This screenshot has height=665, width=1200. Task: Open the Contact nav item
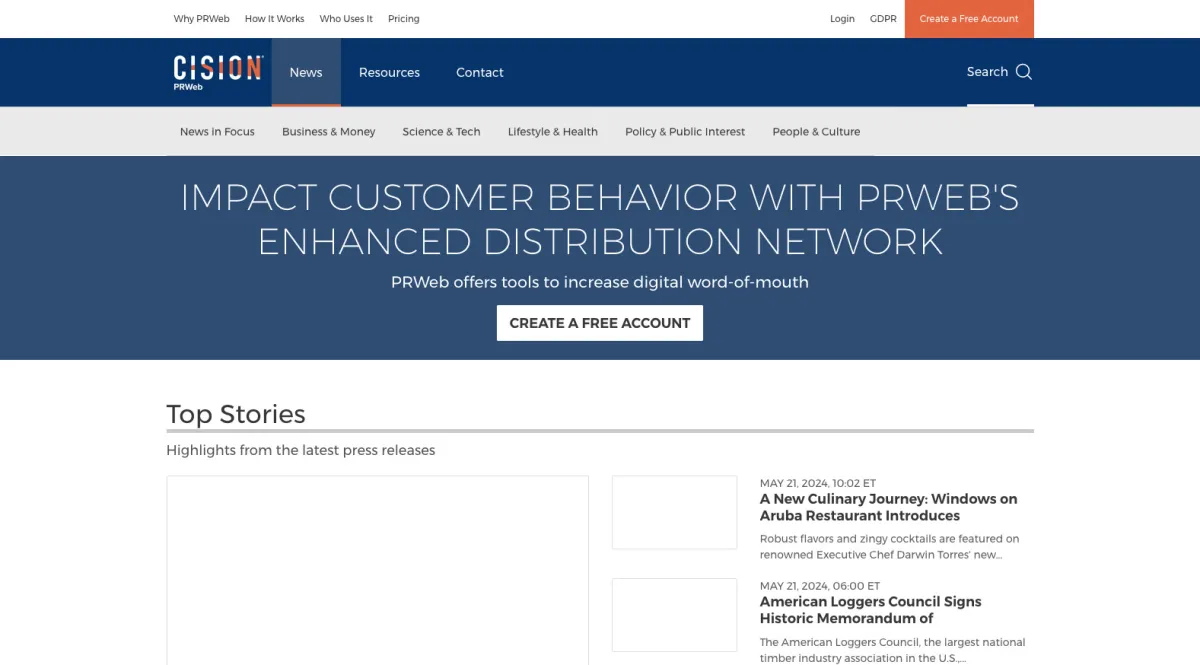pyautogui.click(x=480, y=72)
